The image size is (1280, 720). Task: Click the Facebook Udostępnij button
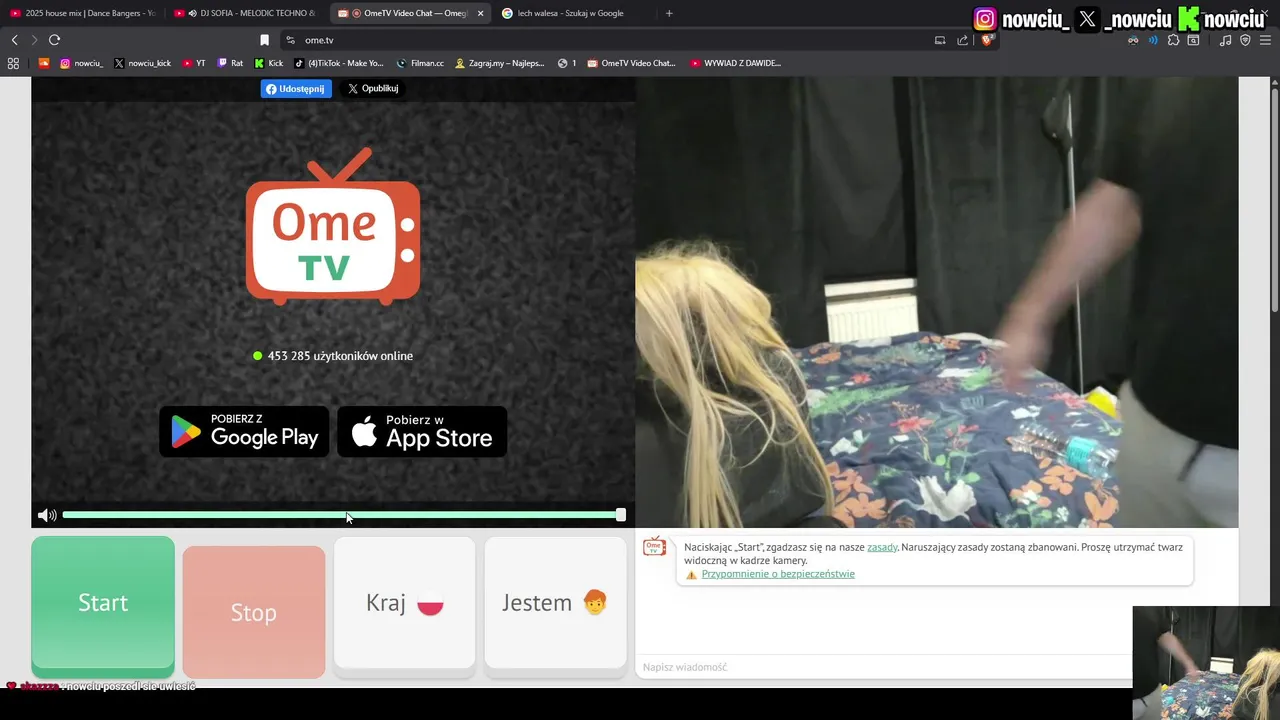296,88
